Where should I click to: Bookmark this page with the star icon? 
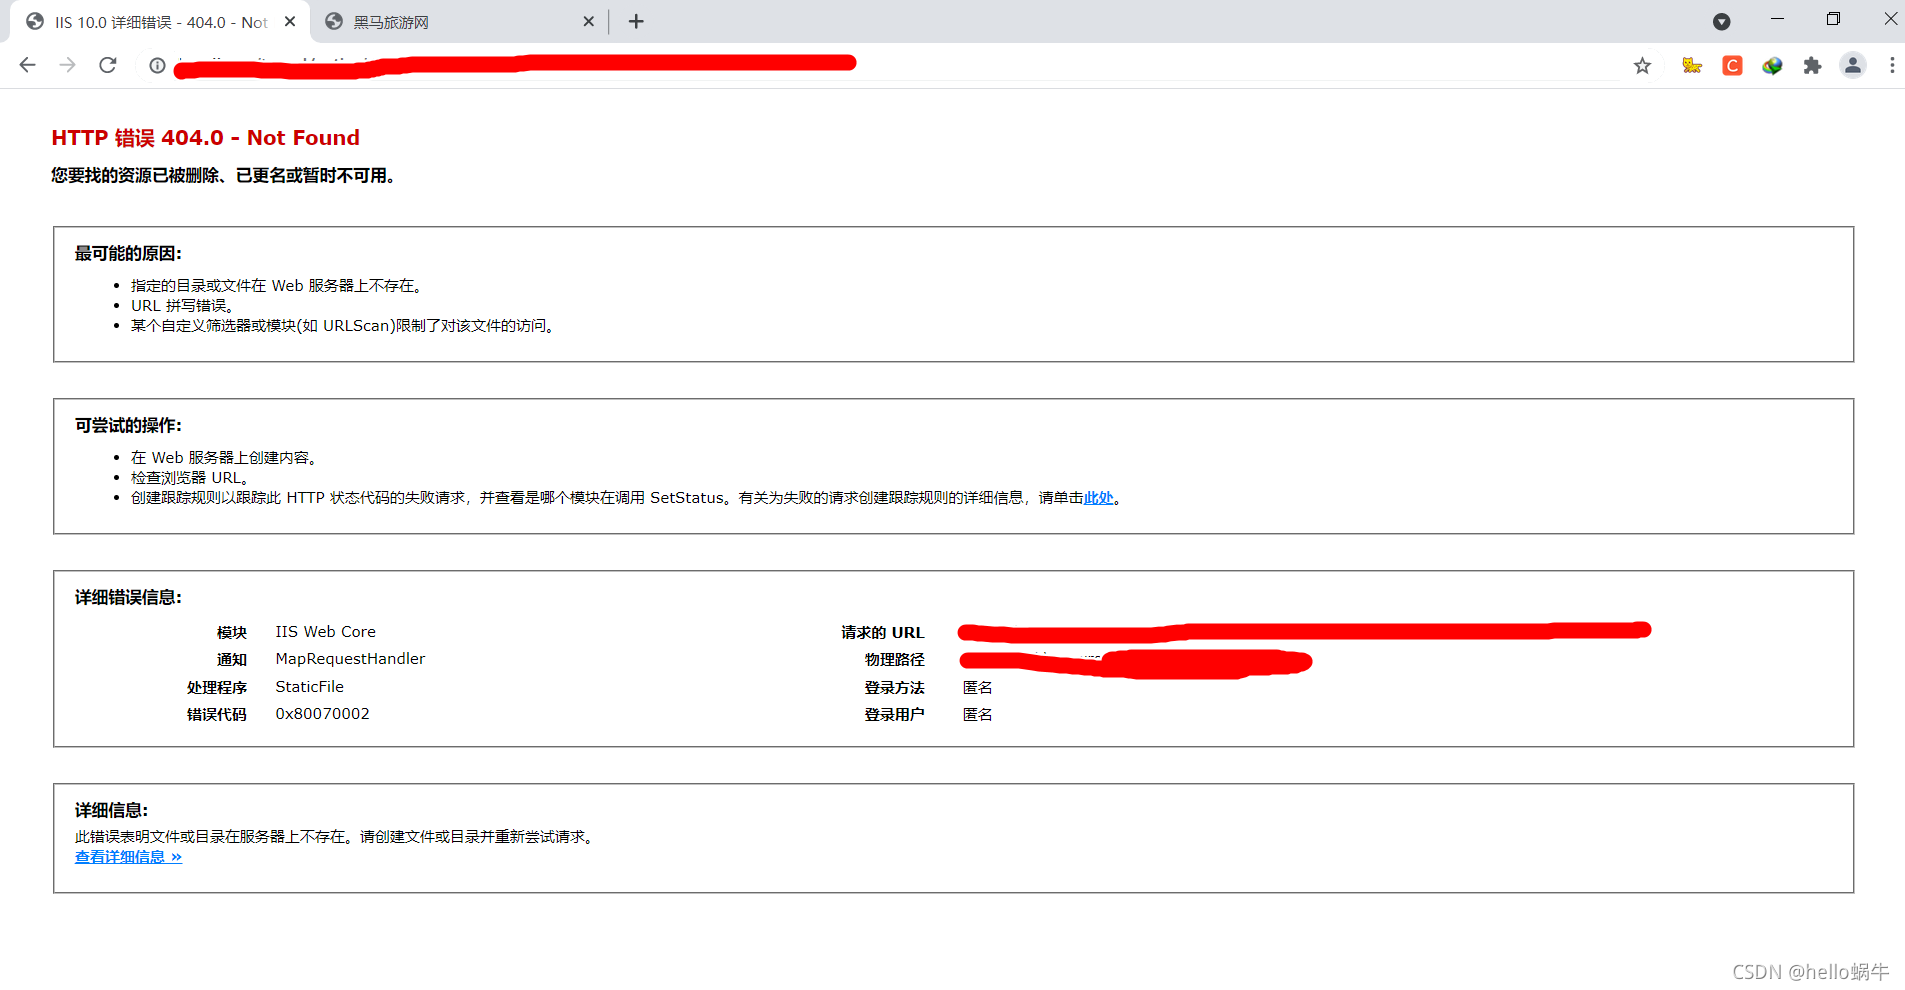(1642, 65)
